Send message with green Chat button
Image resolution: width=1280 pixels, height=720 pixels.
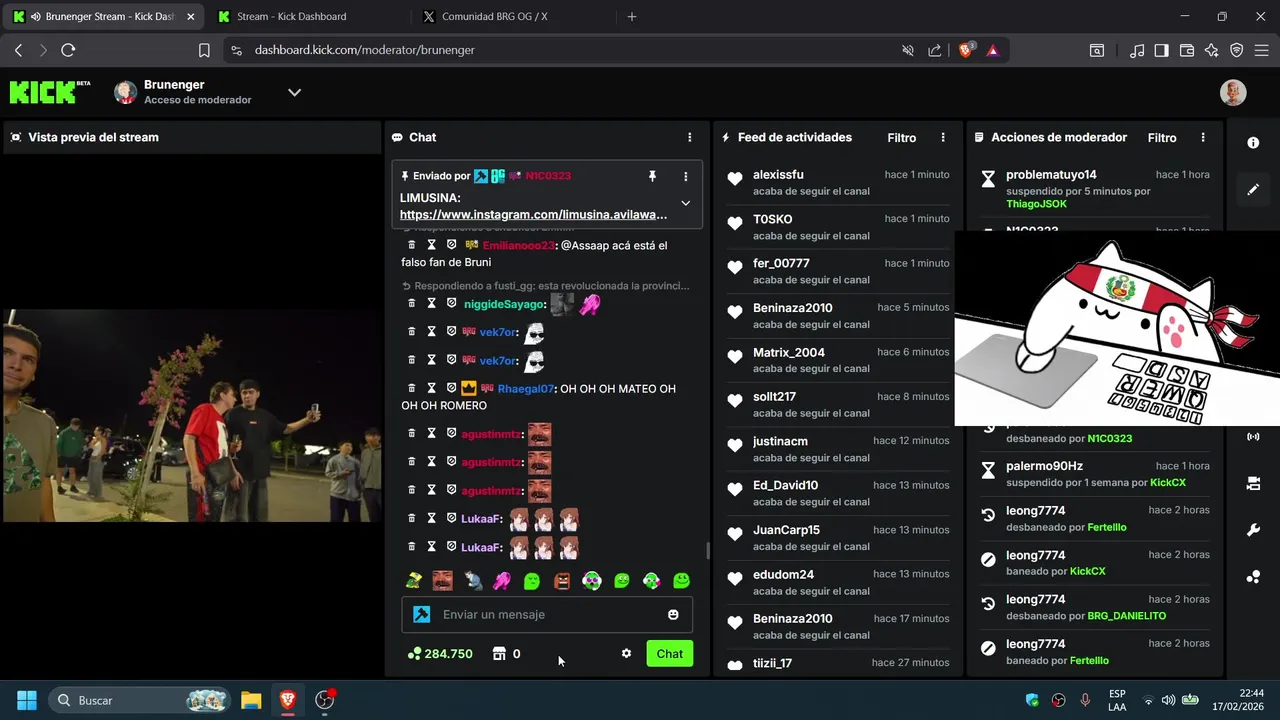click(669, 654)
